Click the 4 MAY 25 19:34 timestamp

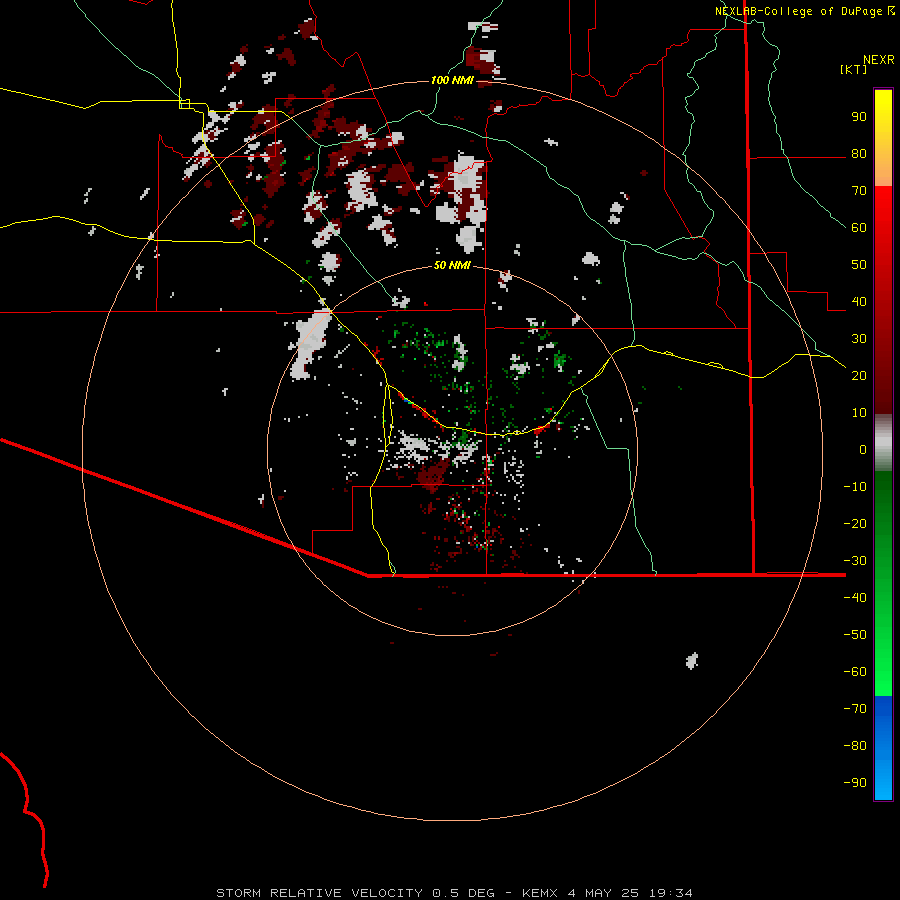coord(630,893)
